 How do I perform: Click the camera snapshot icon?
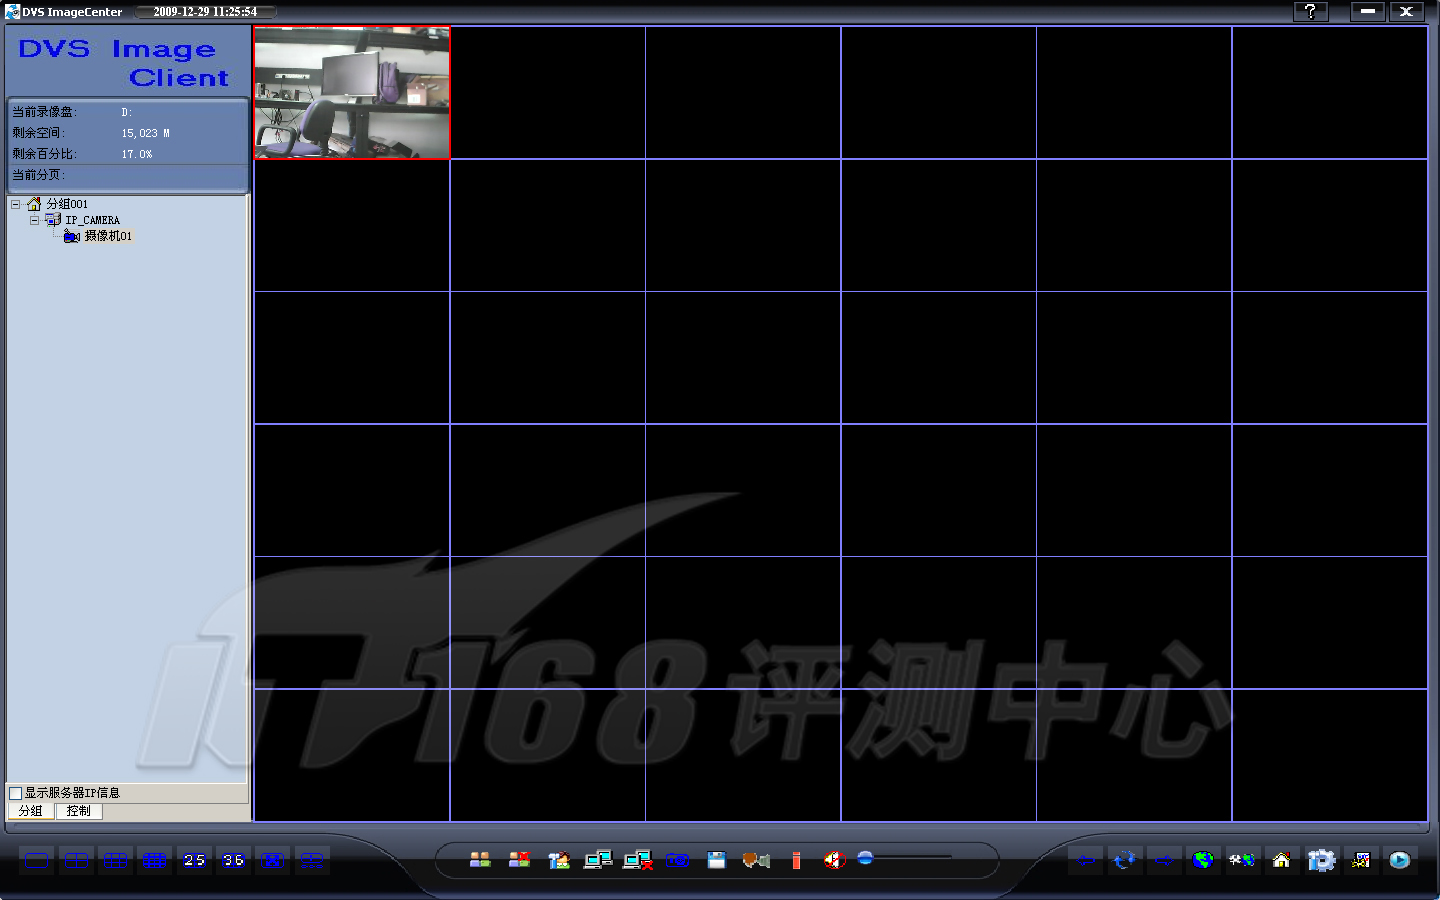click(x=677, y=860)
